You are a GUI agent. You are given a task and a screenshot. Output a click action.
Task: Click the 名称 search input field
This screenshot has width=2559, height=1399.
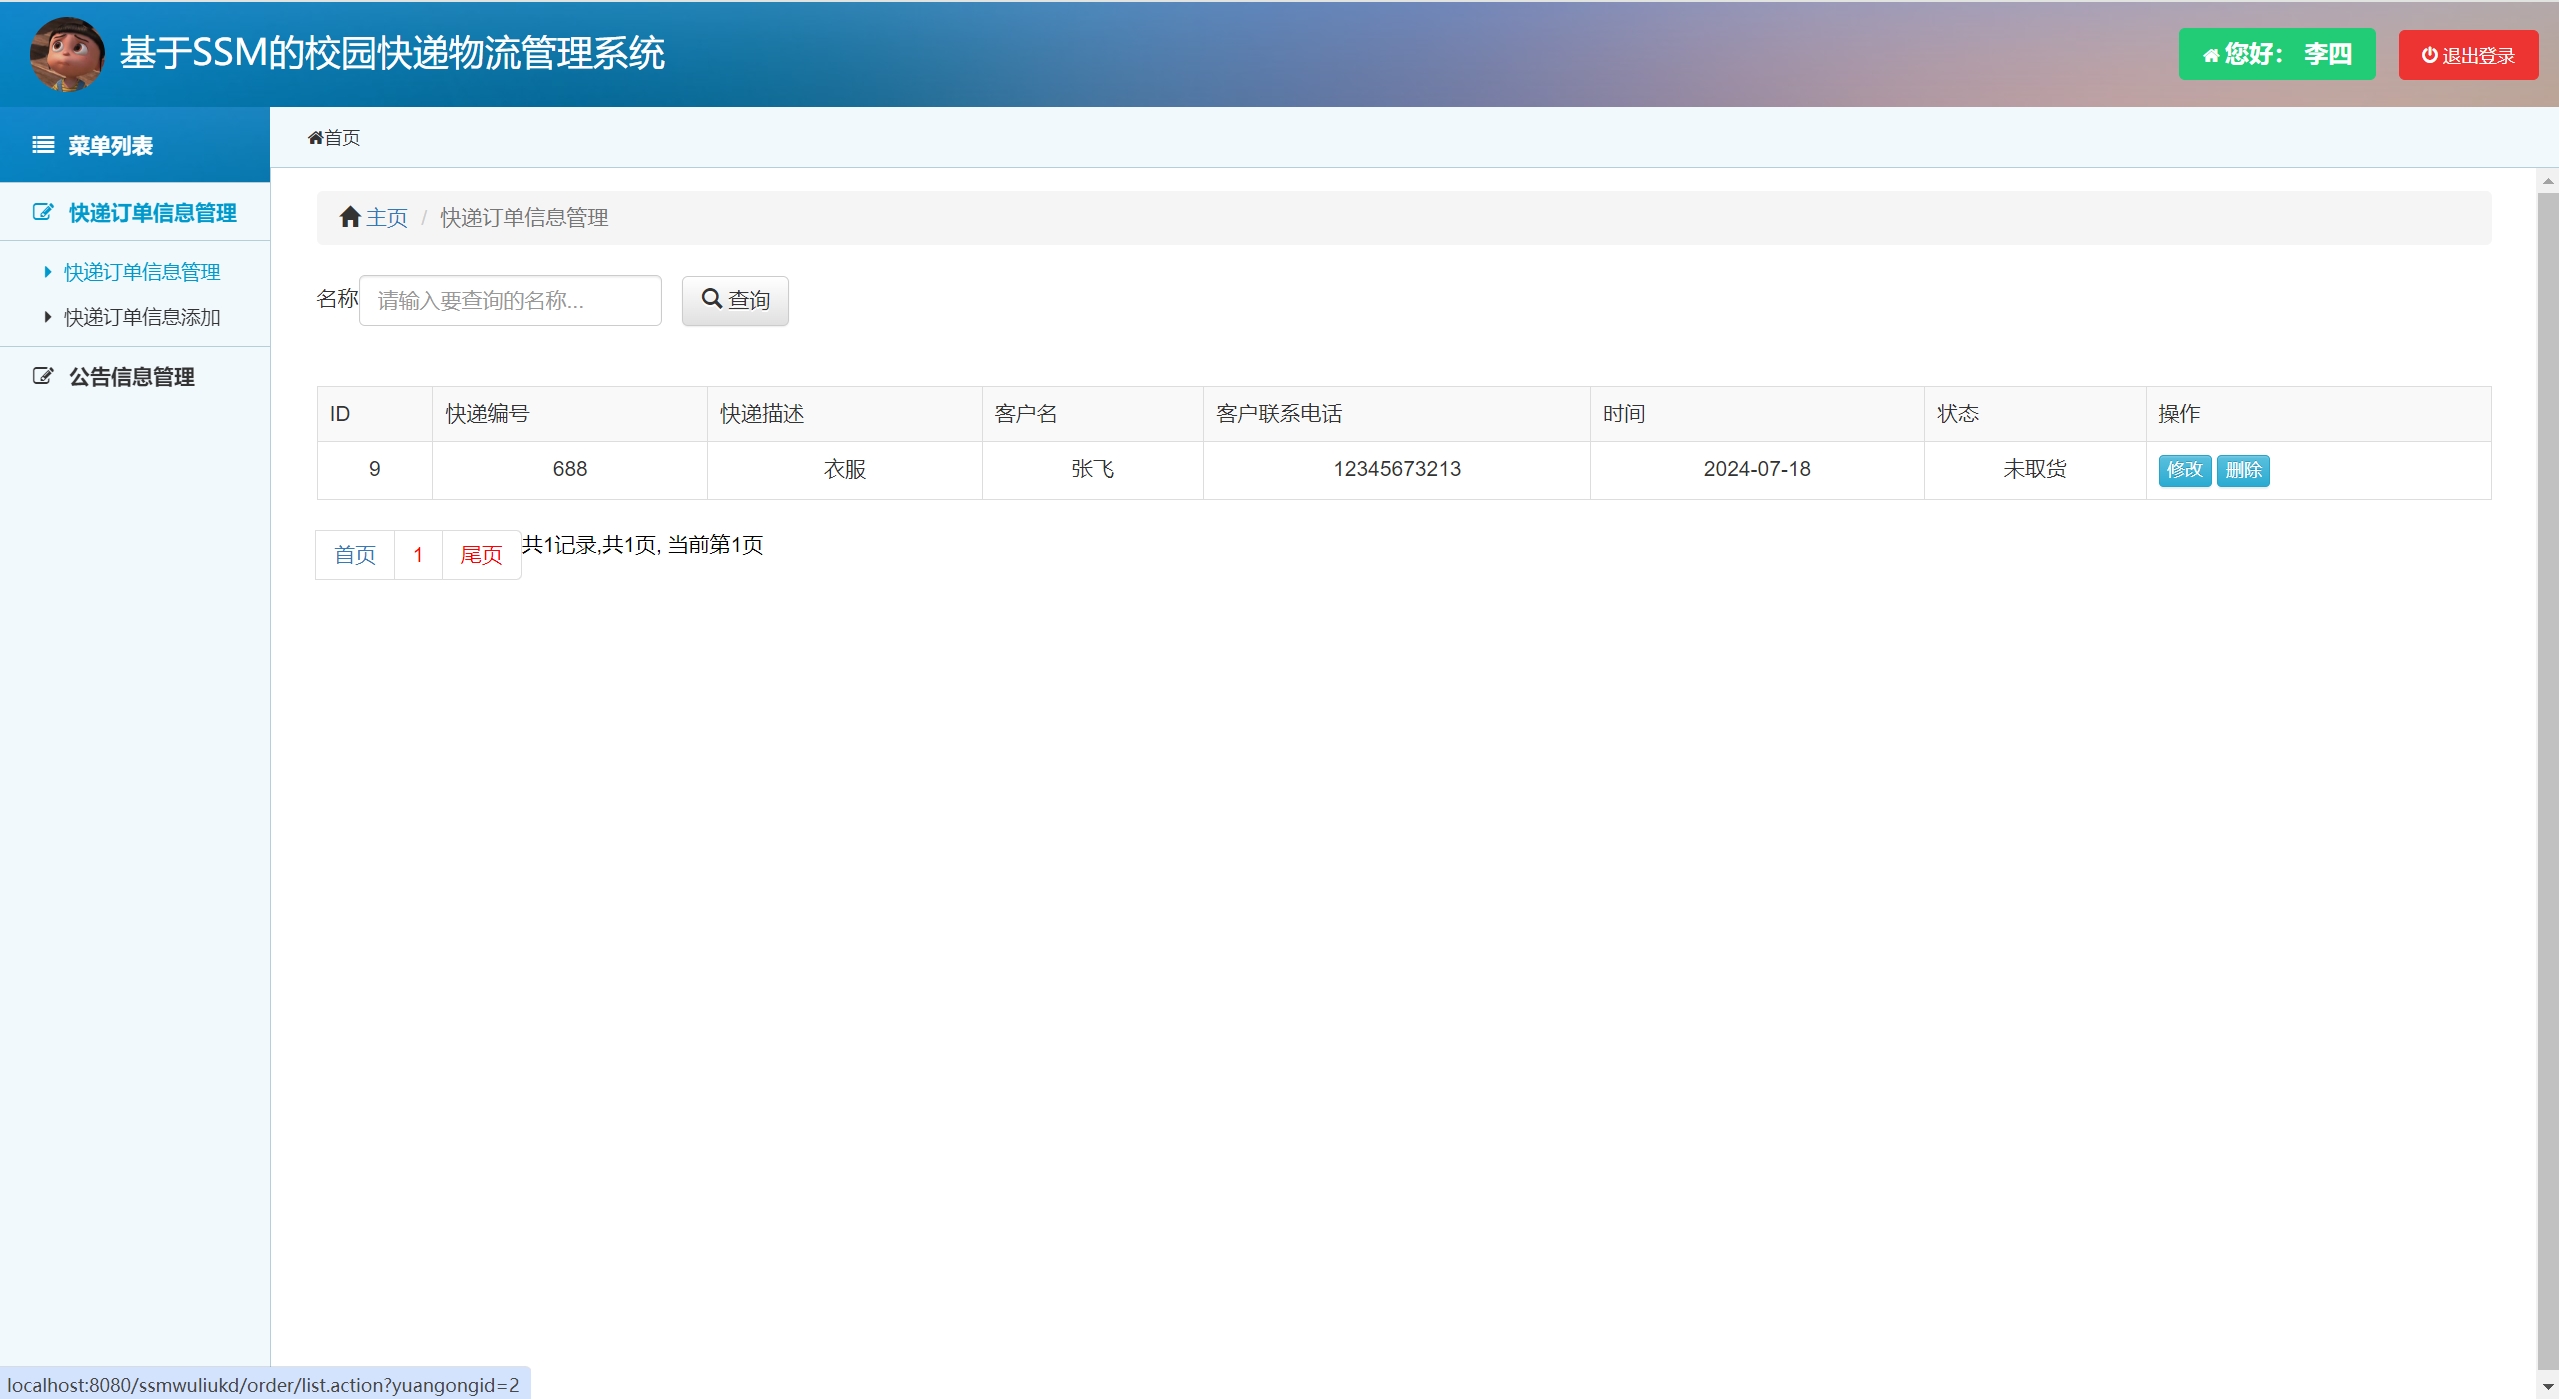tap(510, 300)
